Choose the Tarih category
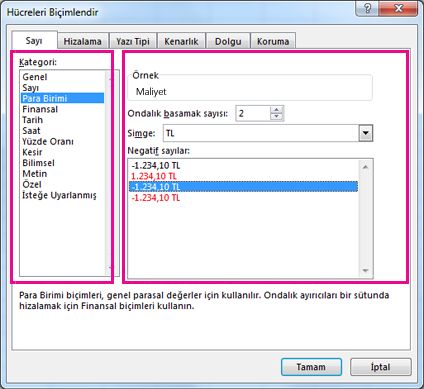 tap(63, 120)
